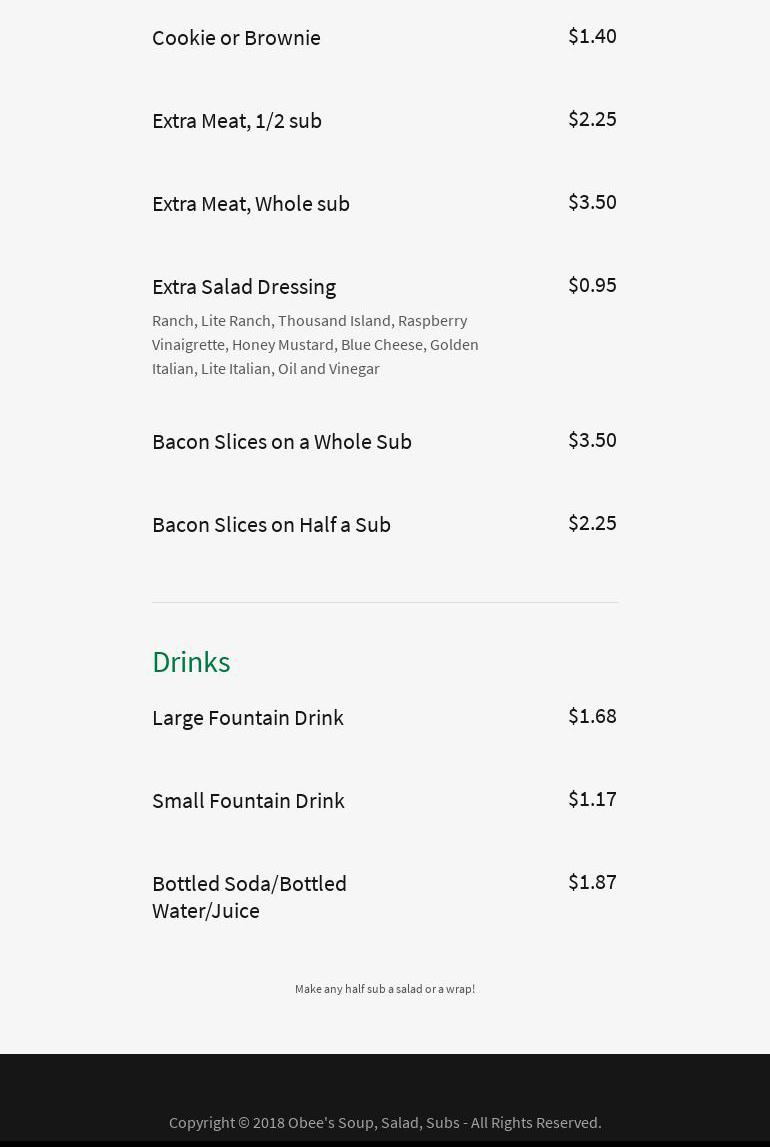Click the $1.17 Small Fountain Drink price

592,799
